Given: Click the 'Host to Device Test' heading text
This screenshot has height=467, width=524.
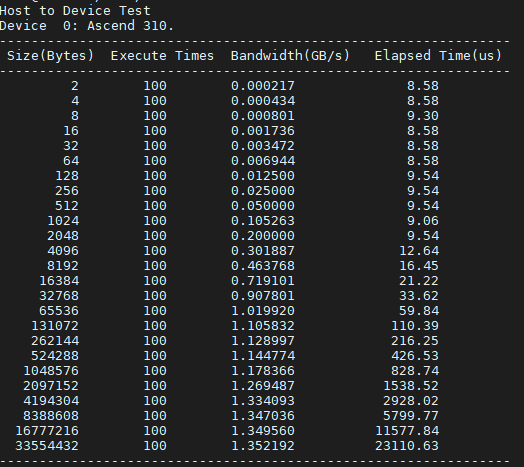Looking at the screenshot, I should click(x=75, y=11).
